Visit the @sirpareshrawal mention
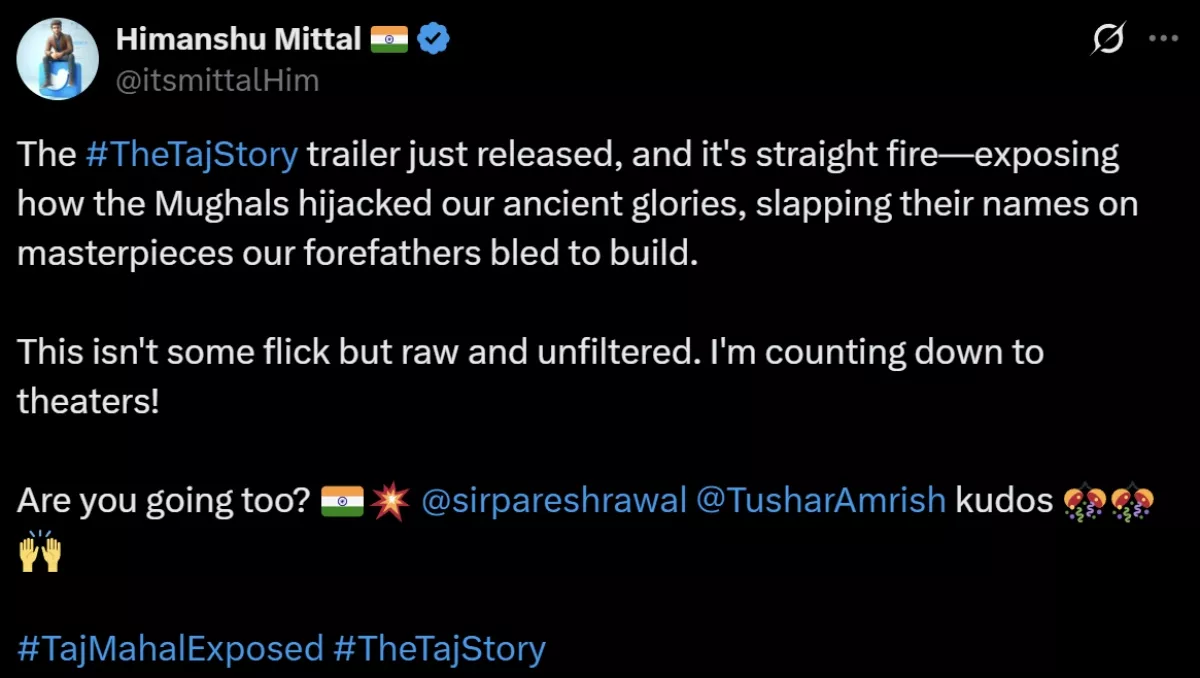 (x=554, y=500)
